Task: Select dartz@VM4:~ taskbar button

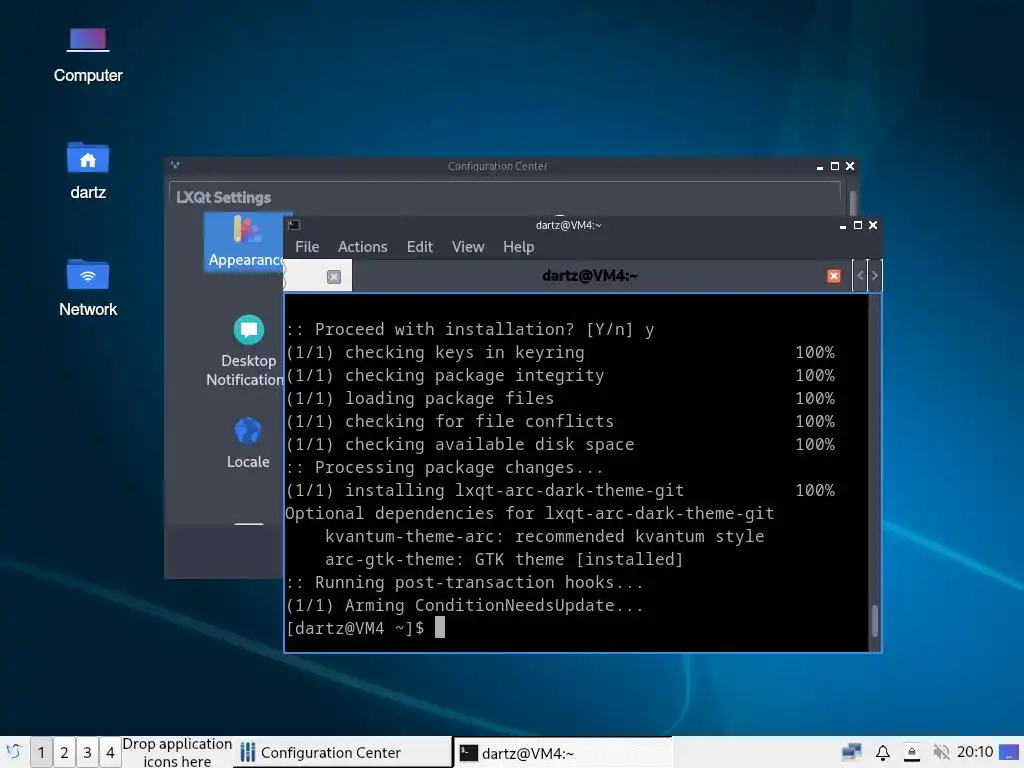Action: coord(563,752)
